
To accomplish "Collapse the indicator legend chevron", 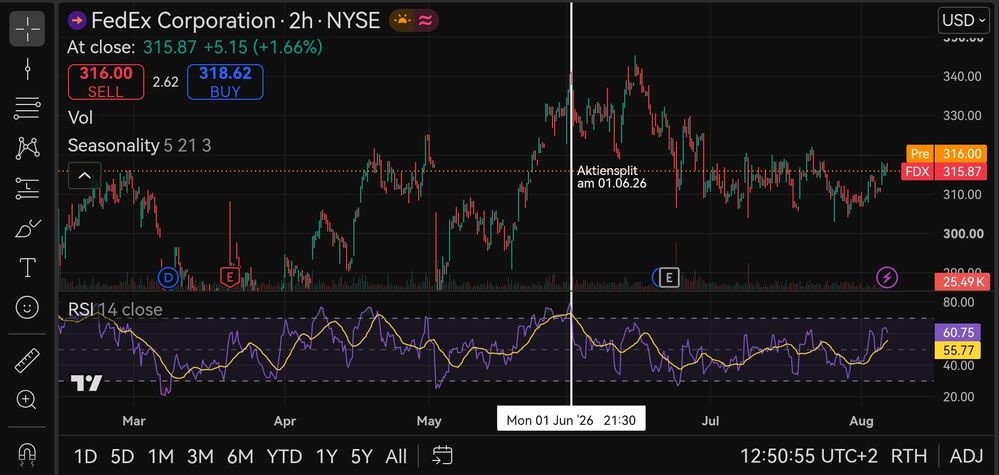I will coord(84,175).
